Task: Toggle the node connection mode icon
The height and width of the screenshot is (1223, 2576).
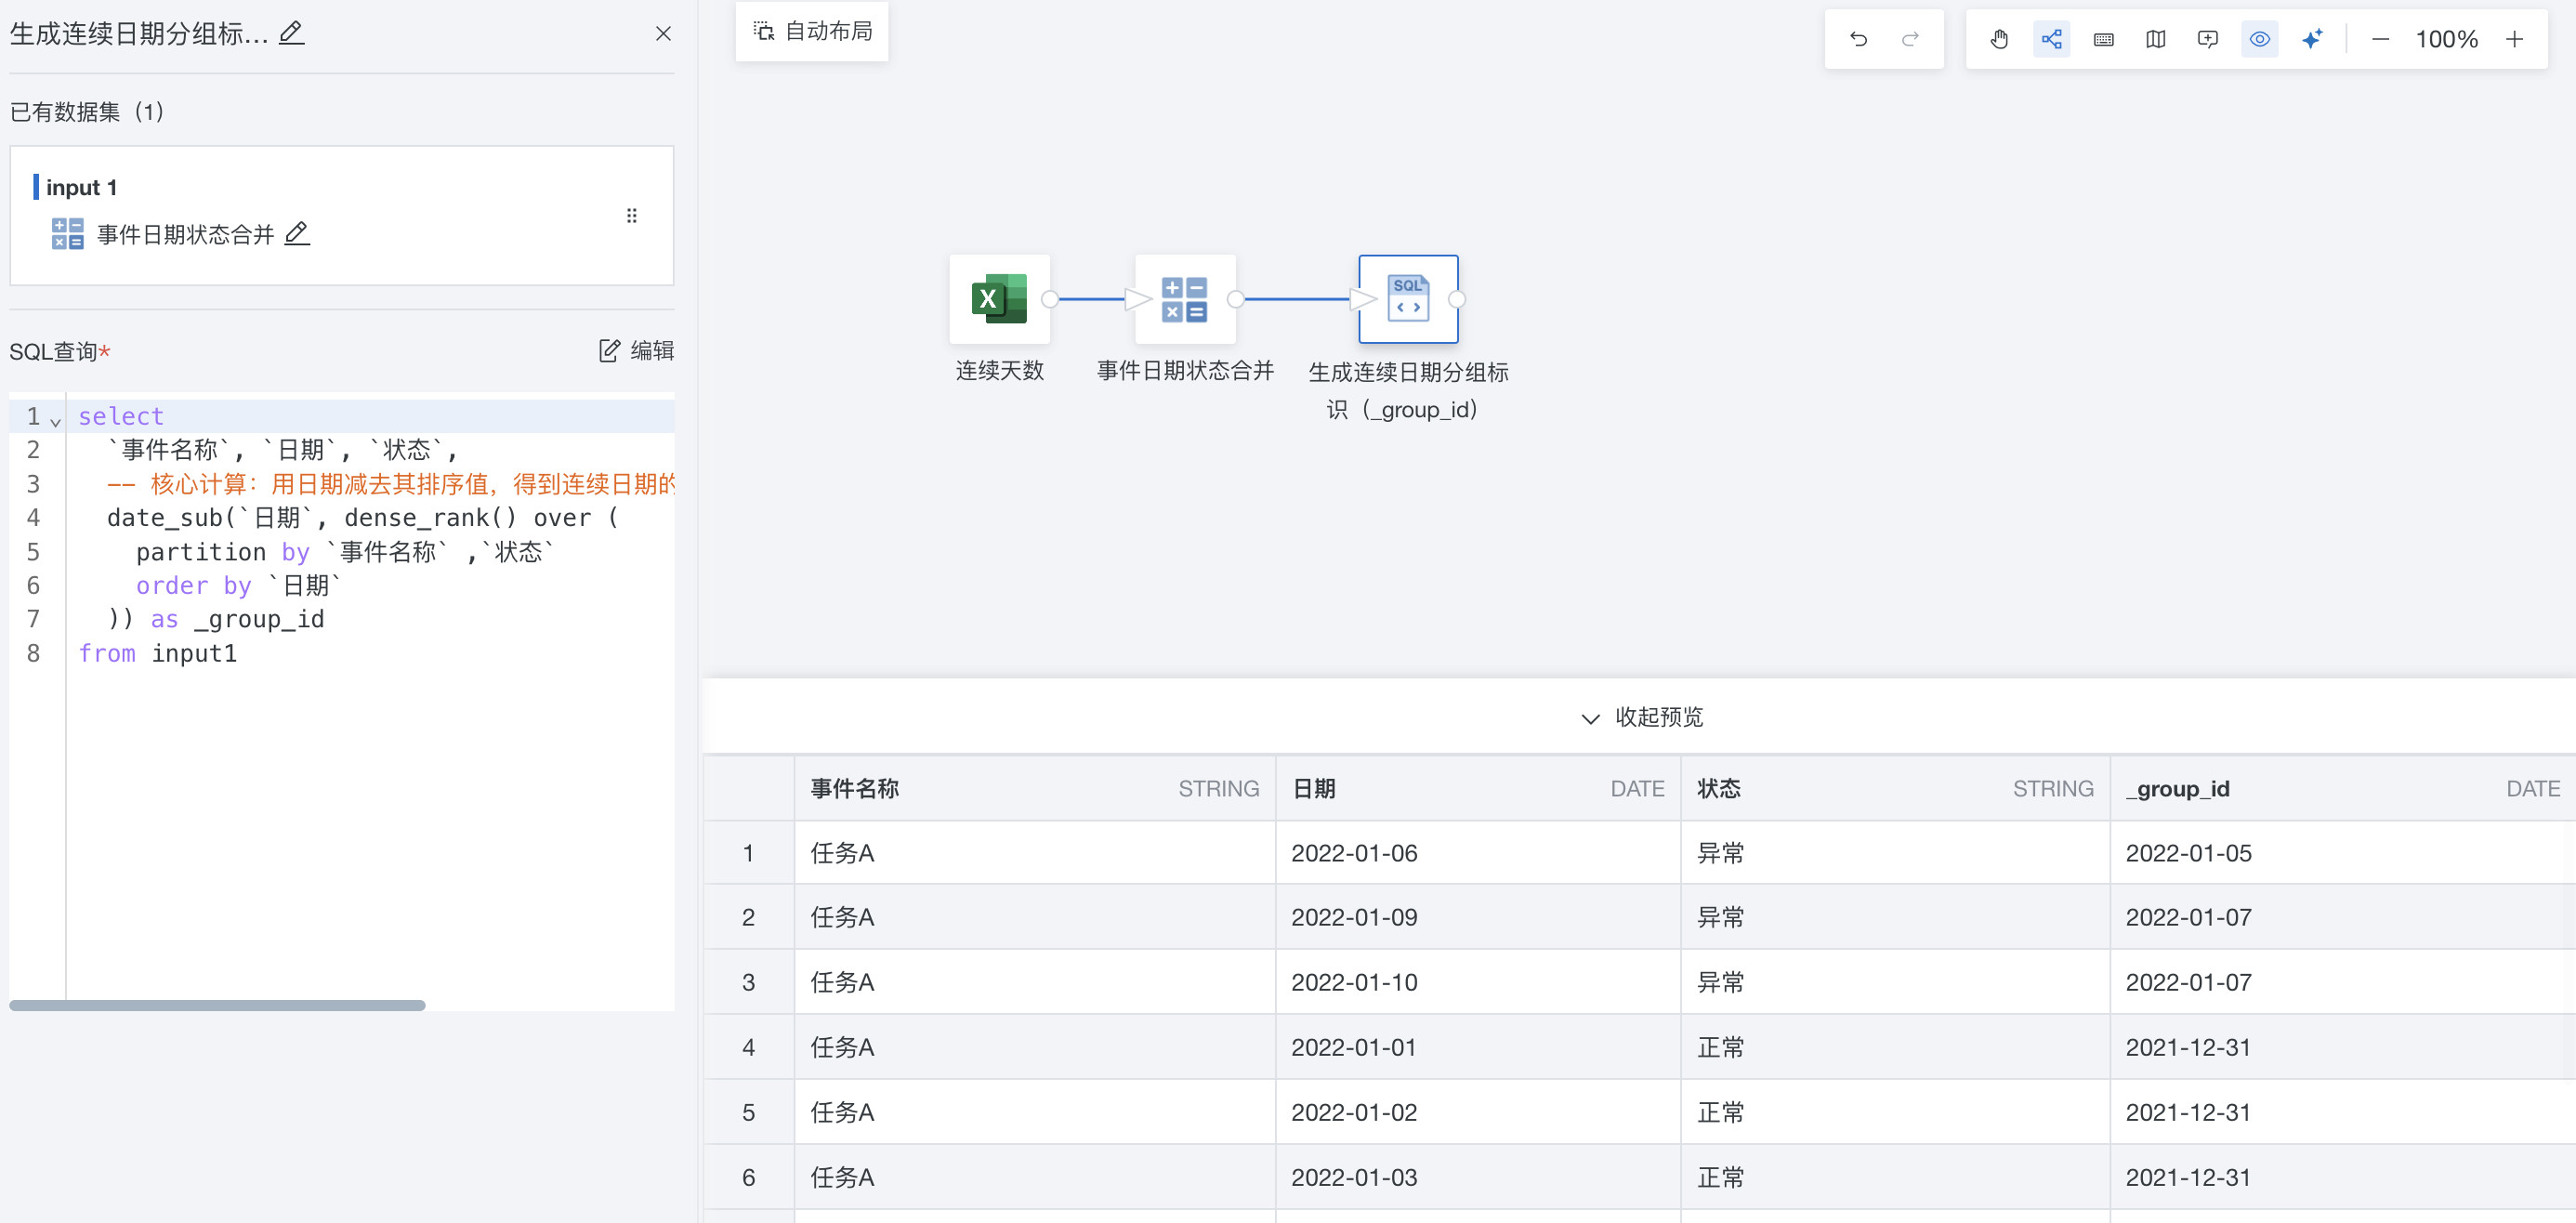Action: [2051, 39]
